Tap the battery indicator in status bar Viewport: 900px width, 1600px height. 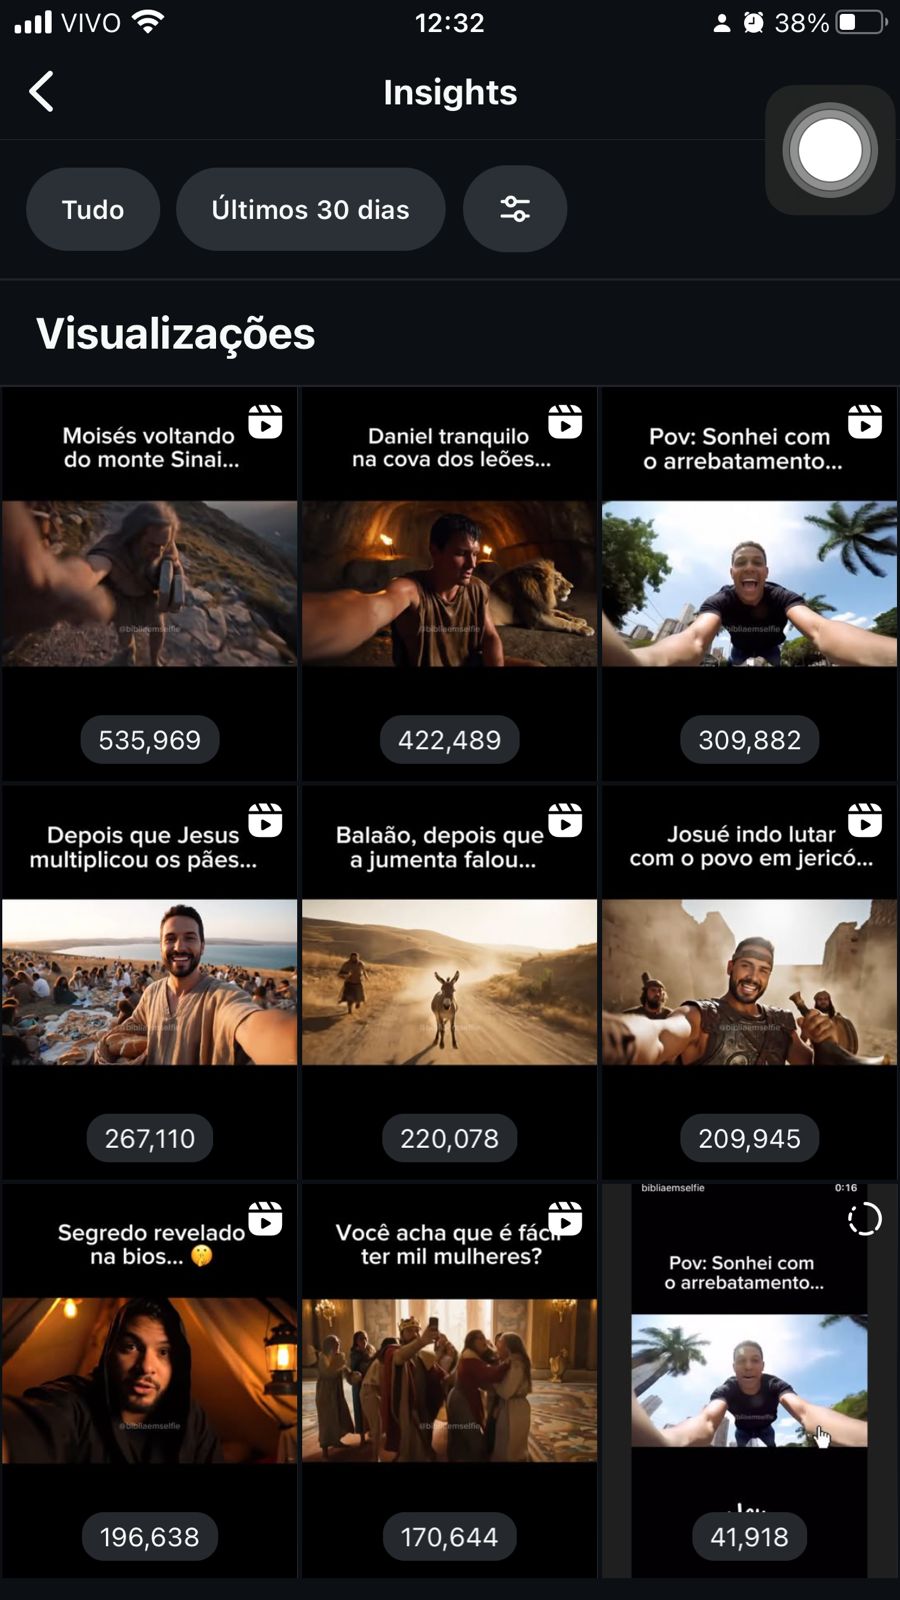(862, 22)
